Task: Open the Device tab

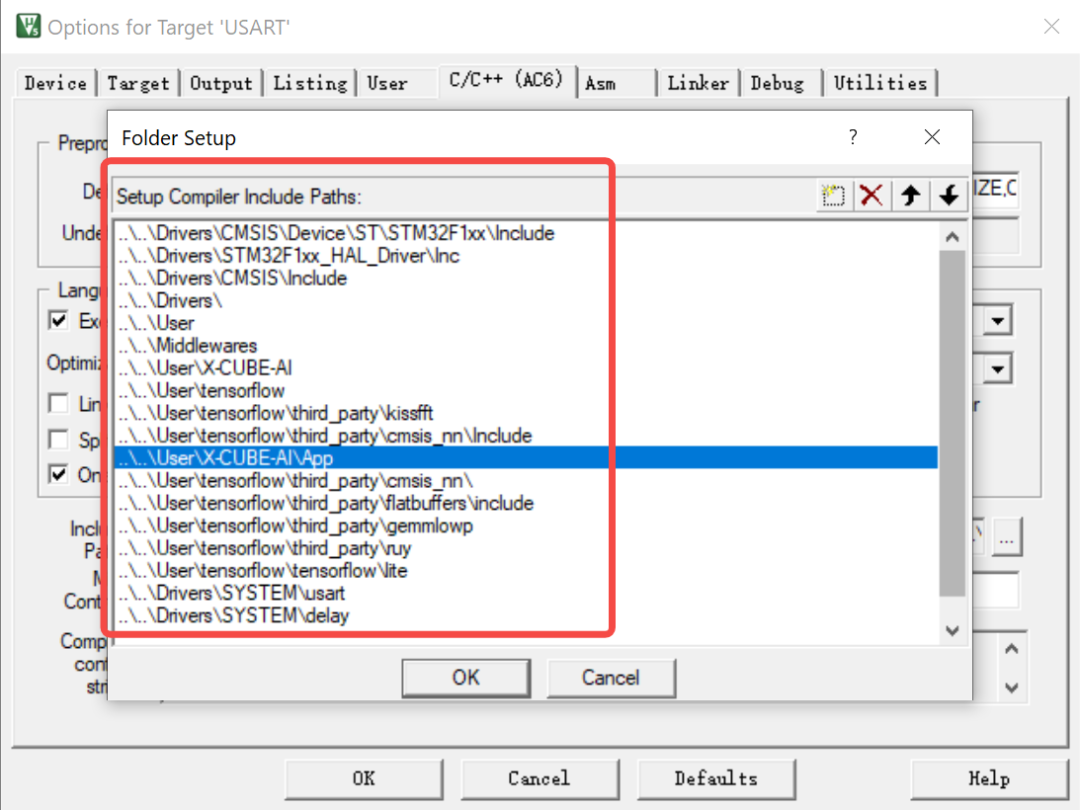Action: [56, 83]
